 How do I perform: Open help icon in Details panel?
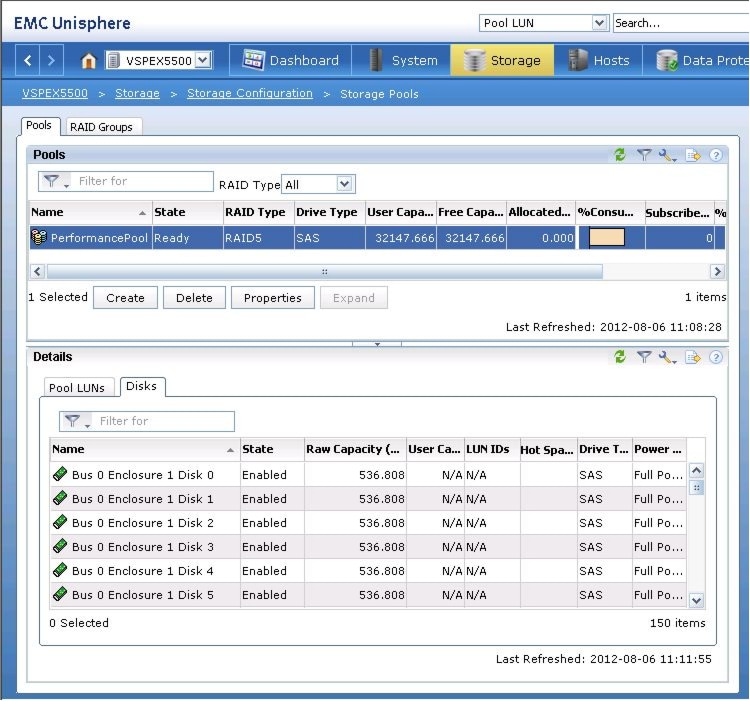(x=716, y=357)
